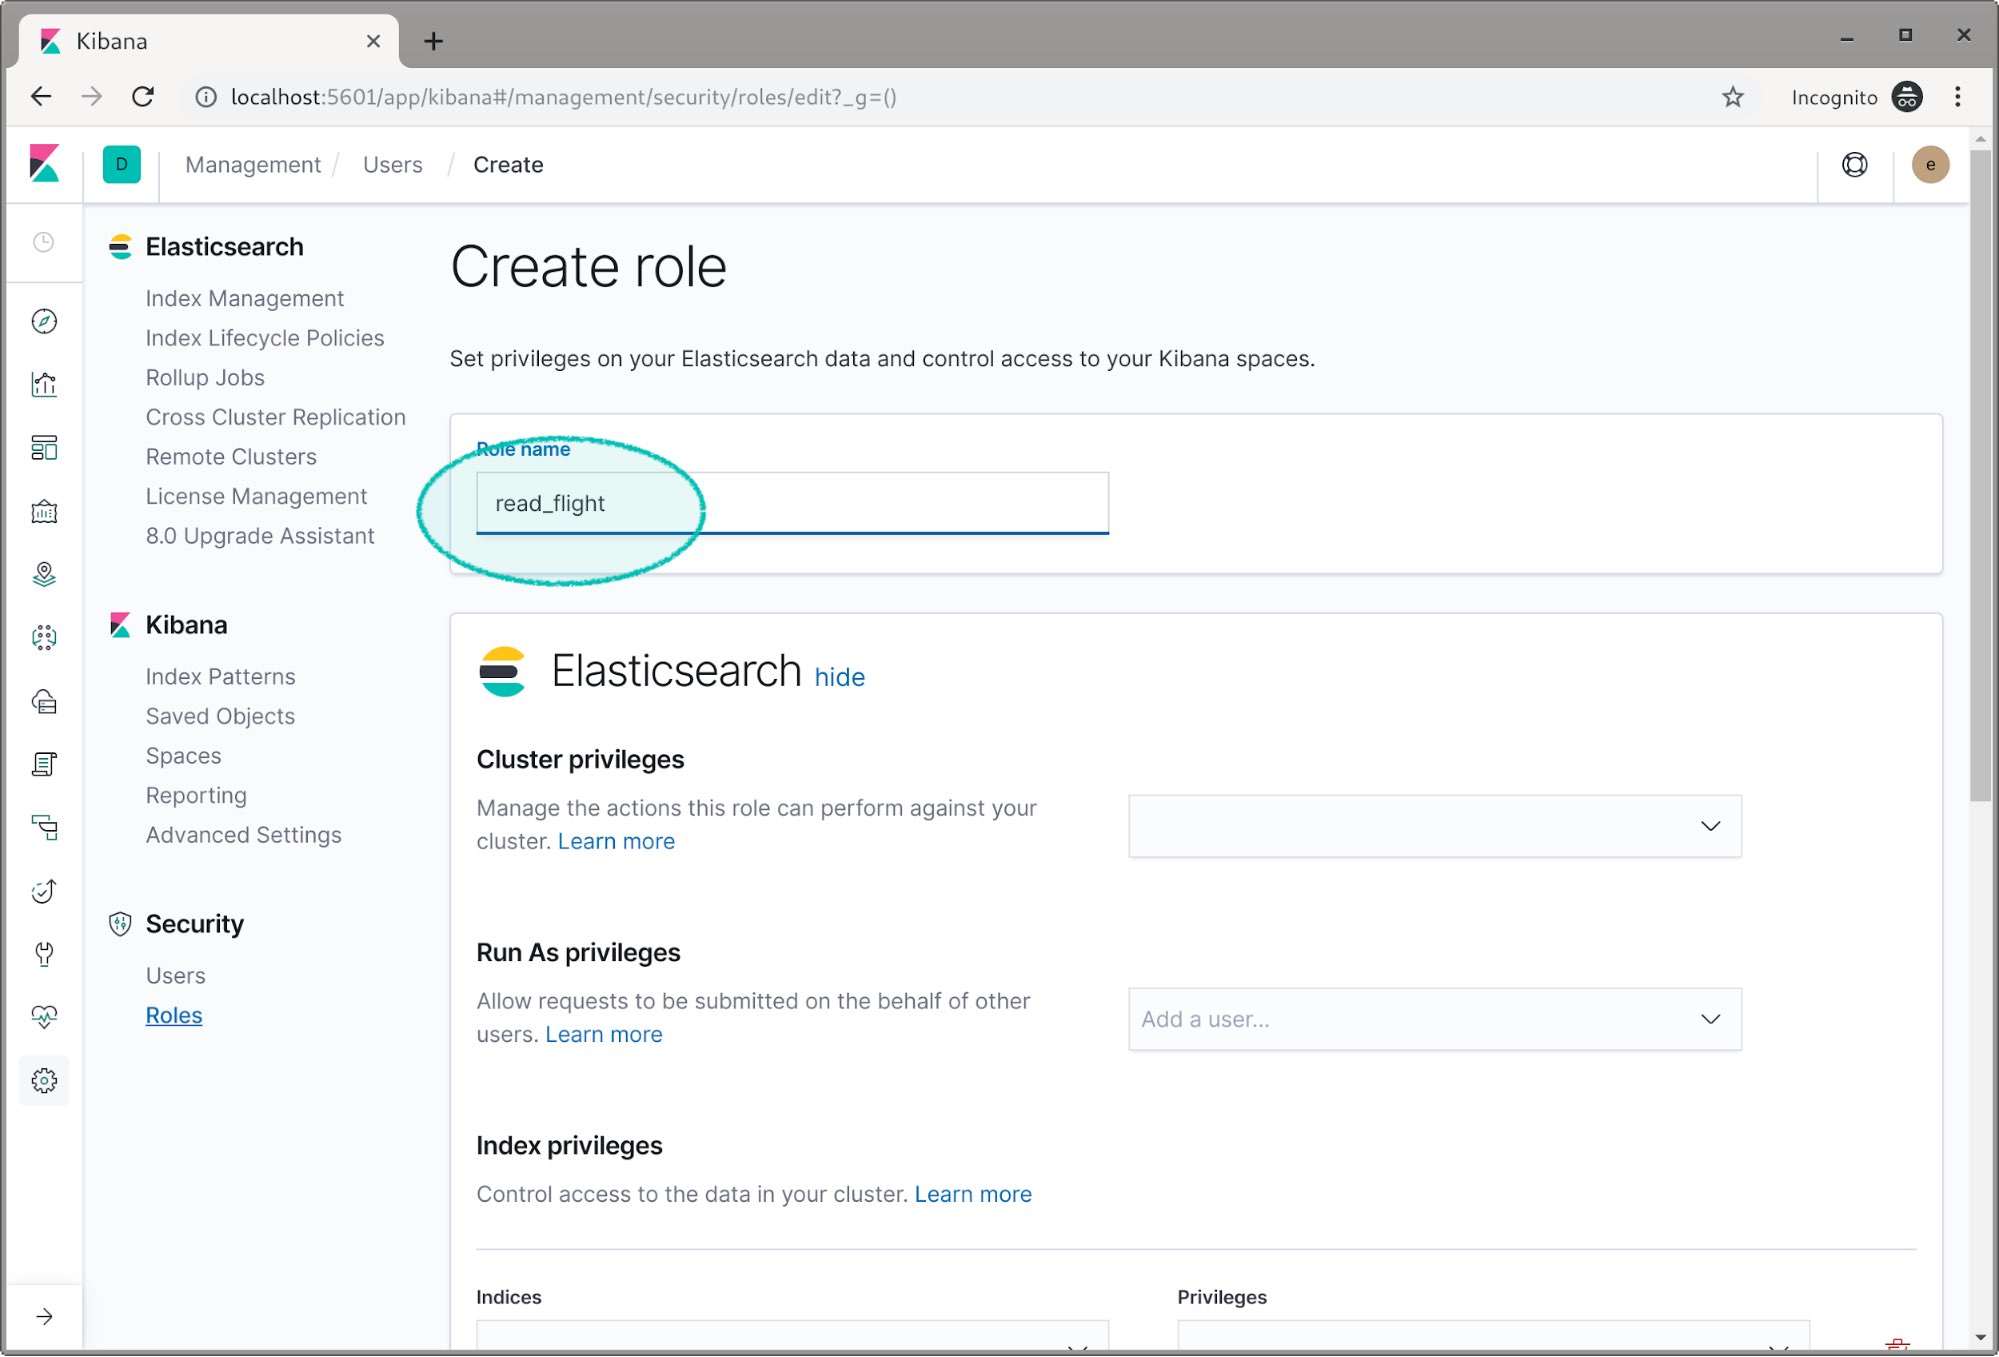Image resolution: width=1999 pixels, height=1357 pixels.
Task: Click the Role name input field
Action: tap(792, 503)
